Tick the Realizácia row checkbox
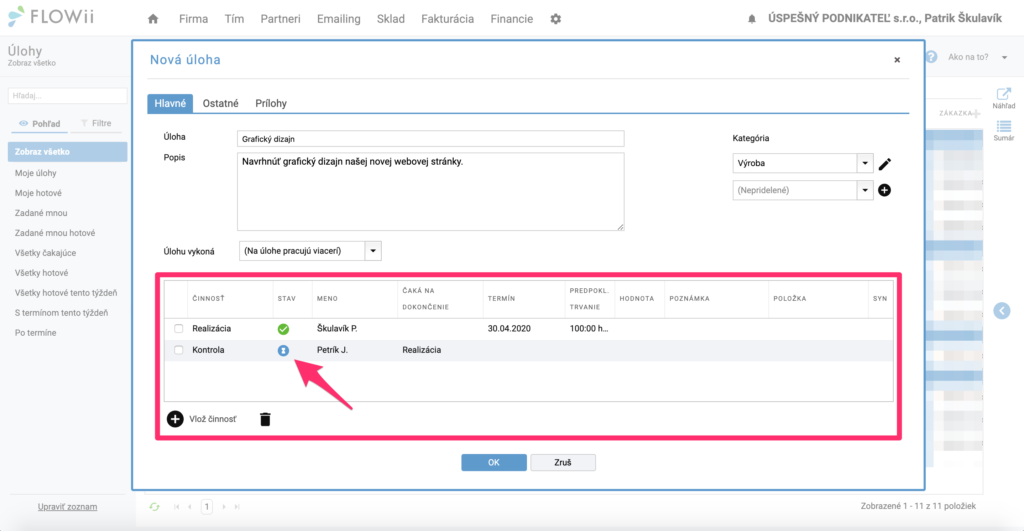 click(x=178, y=329)
